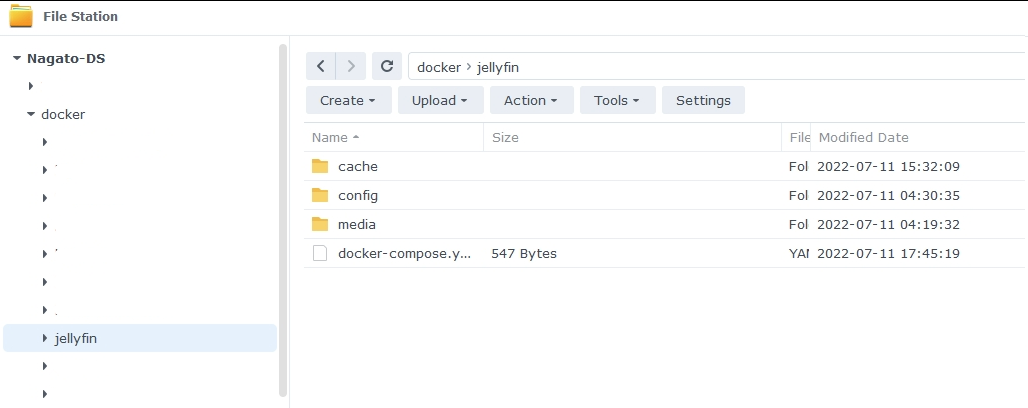Click the forward navigation arrow

coord(350,66)
